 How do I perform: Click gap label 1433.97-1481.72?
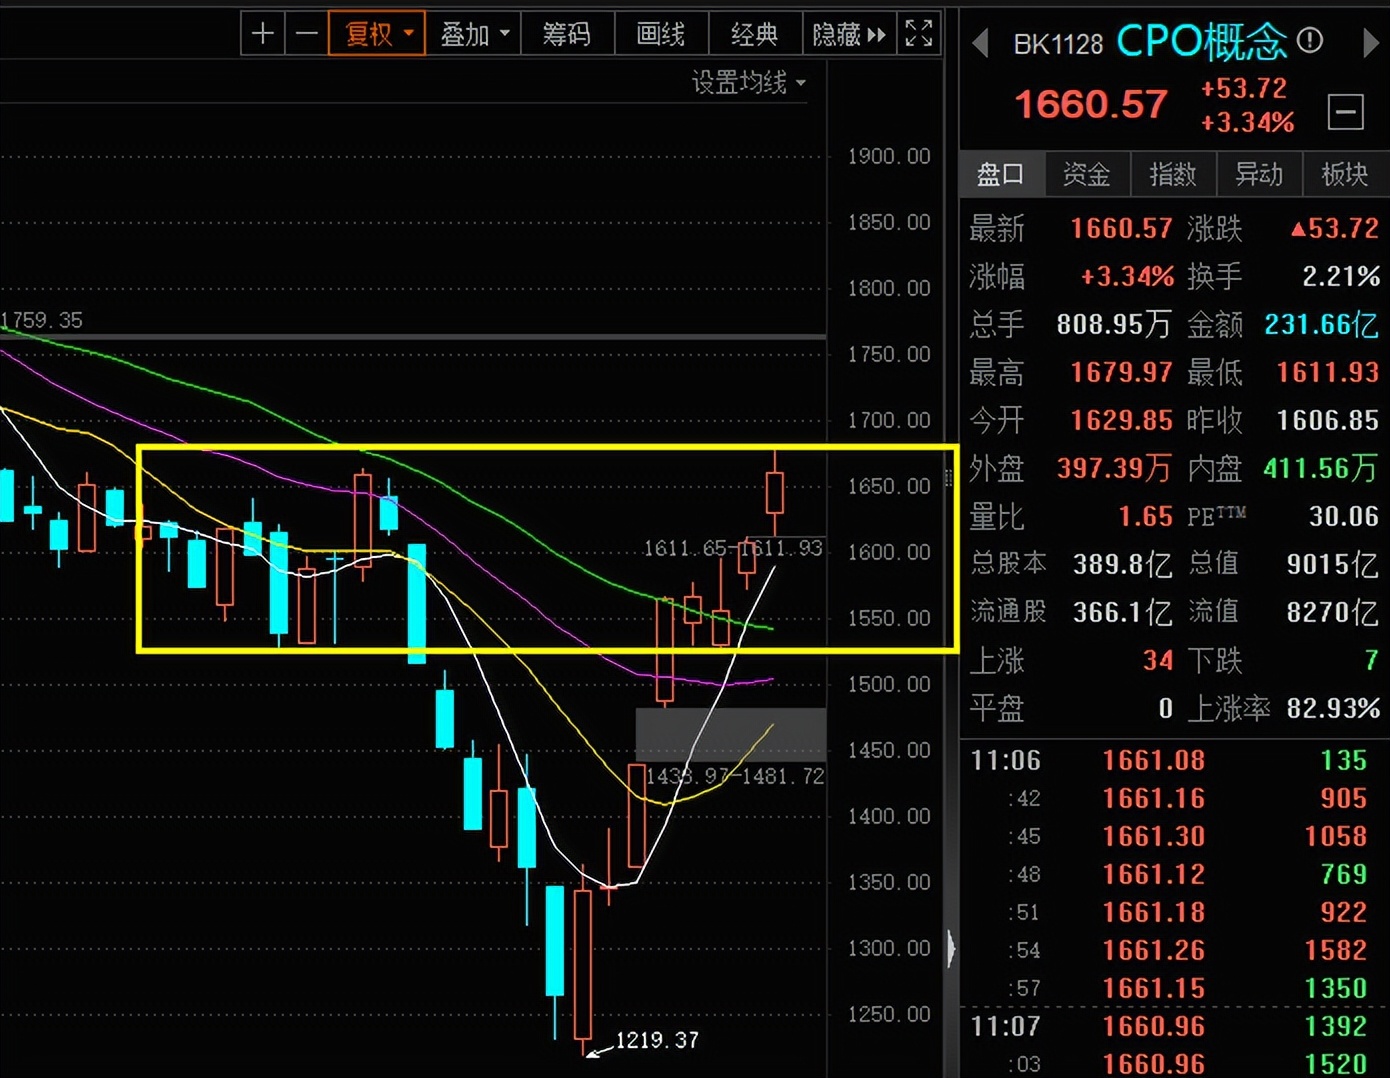(x=735, y=776)
